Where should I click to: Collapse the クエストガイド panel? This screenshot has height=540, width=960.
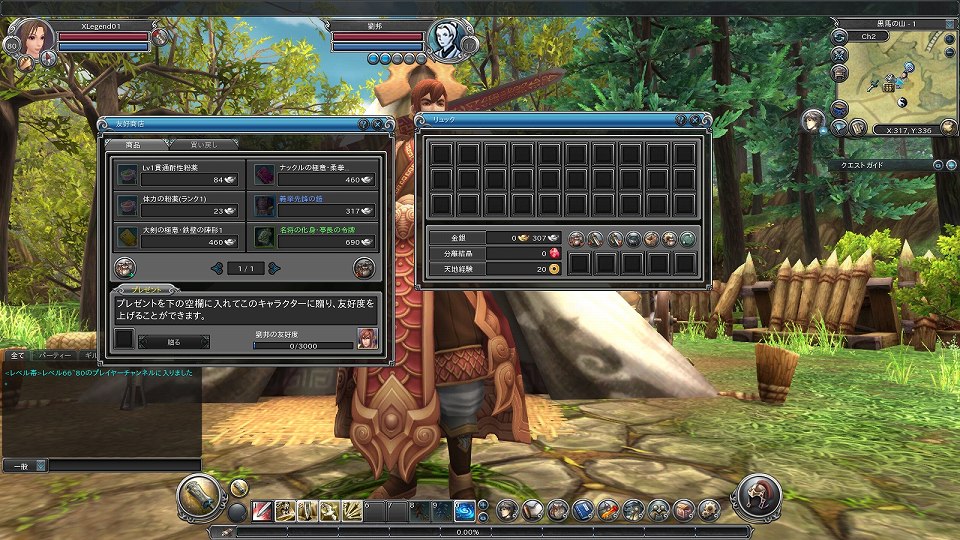pyautogui.click(x=937, y=165)
